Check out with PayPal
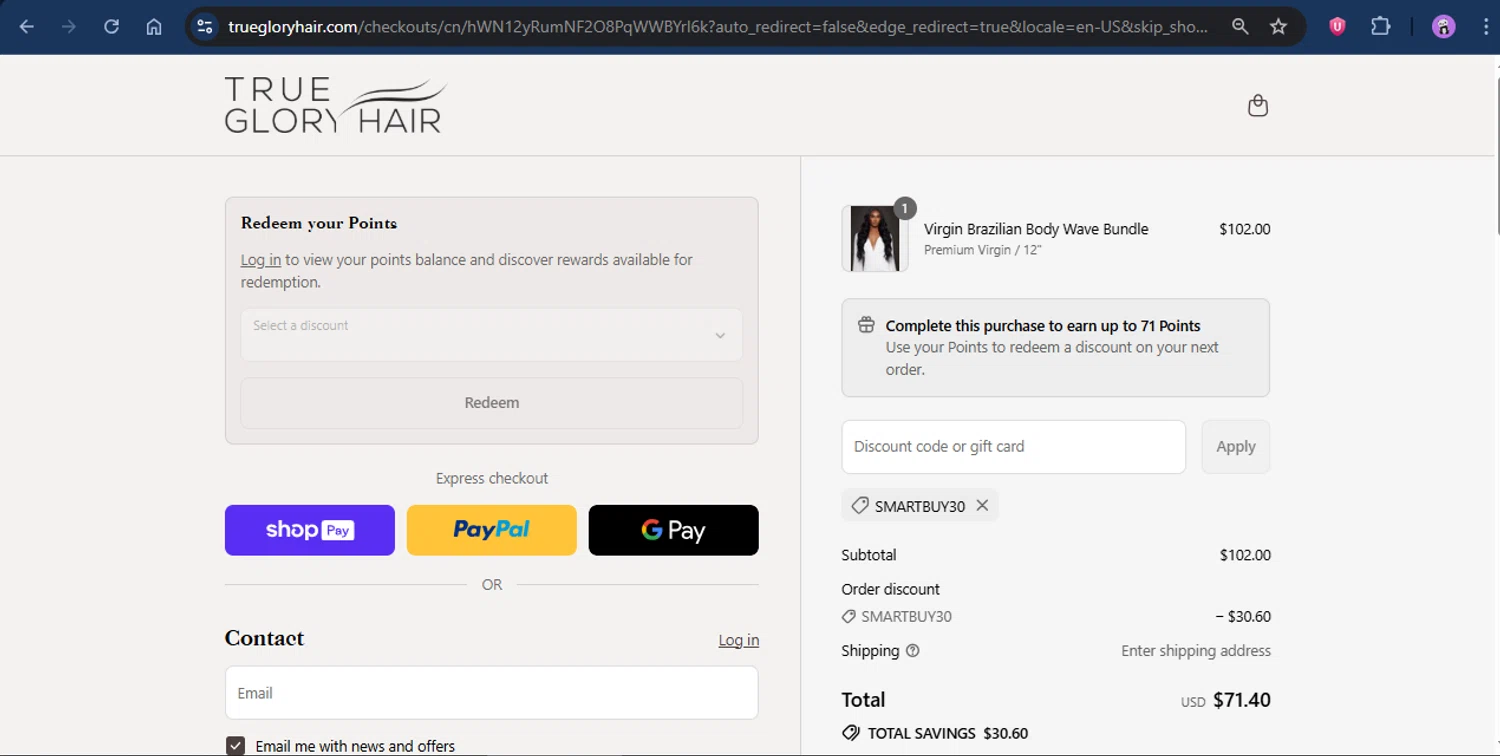 point(491,530)
